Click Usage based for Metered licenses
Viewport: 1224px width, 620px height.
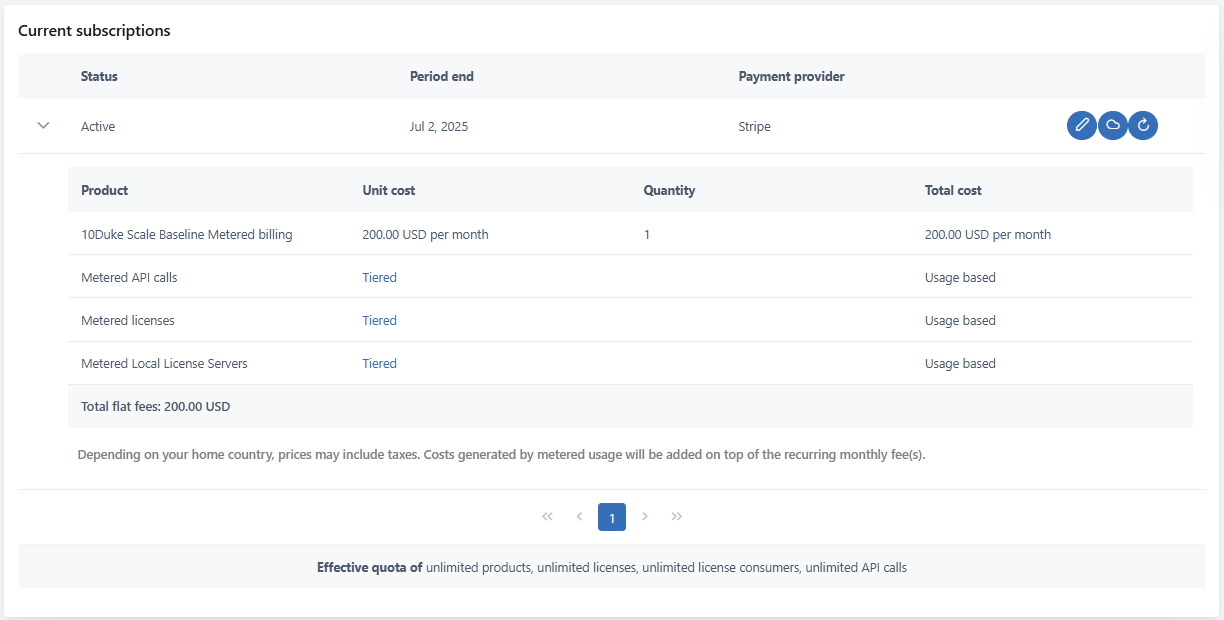coord(960,321)
